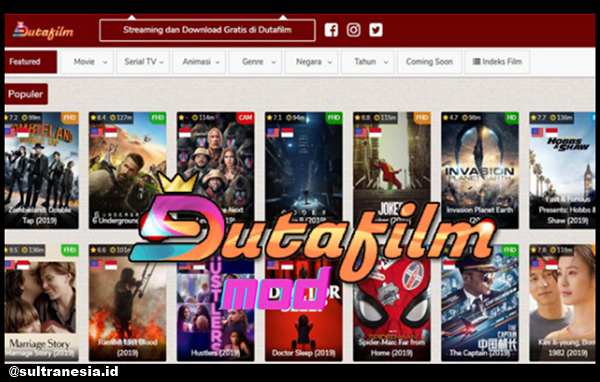Open Doctor Sleep (2019) poster

[303, 302]
